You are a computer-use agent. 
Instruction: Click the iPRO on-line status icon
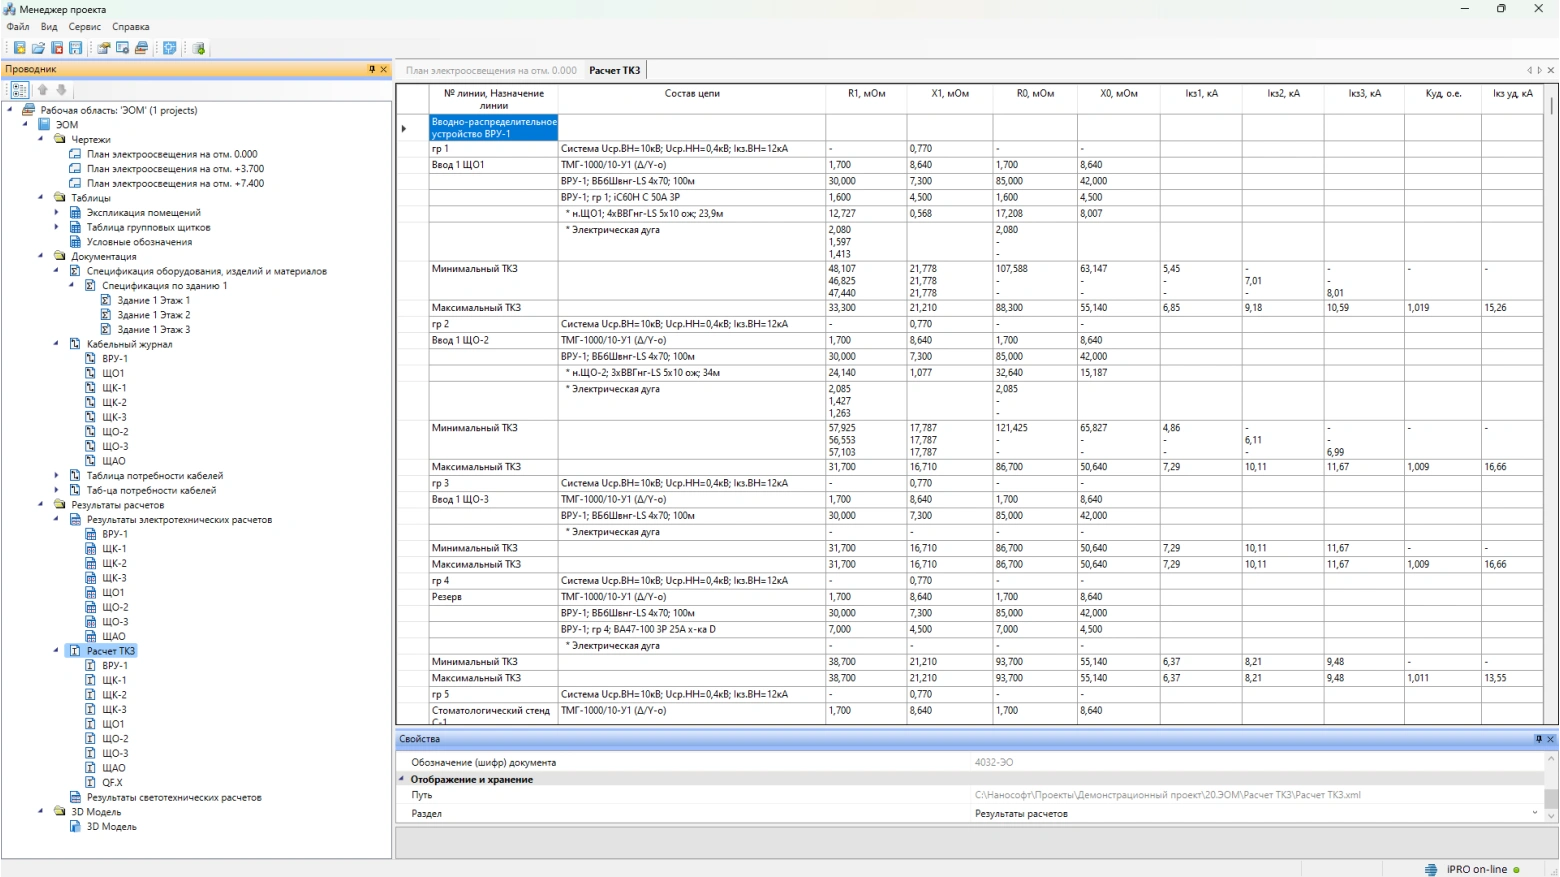click(x=1431, y=869)
